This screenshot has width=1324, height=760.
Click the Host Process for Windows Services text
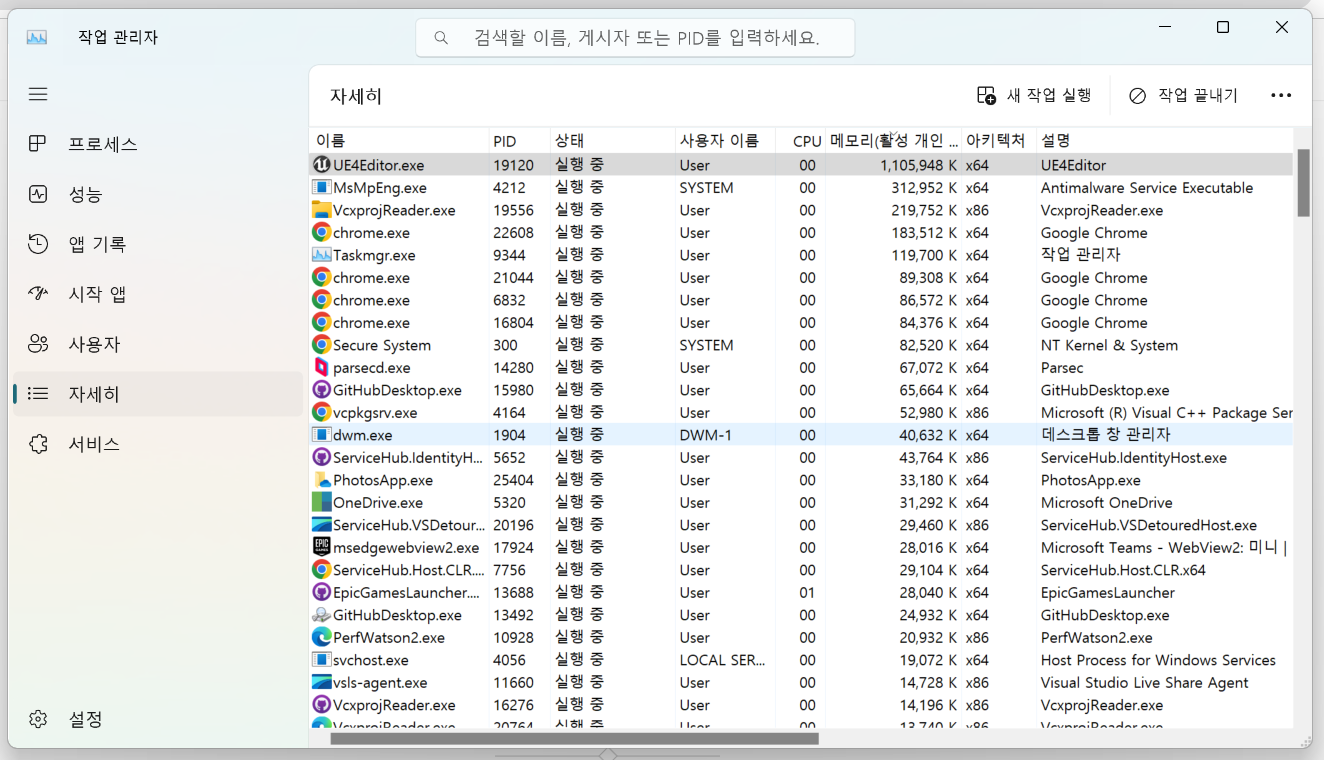click(x=1158, y=660)
